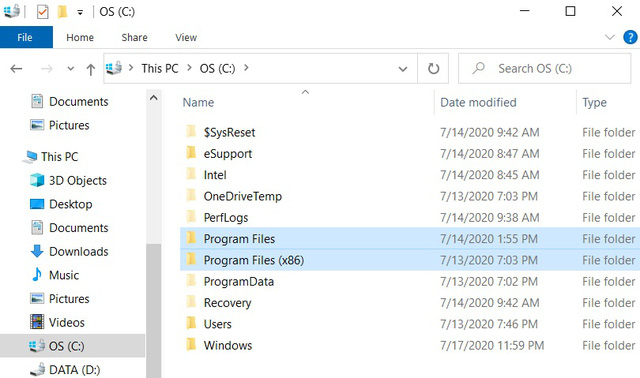
Task: Open the address bar history dropdown
Action: (403, 69)
